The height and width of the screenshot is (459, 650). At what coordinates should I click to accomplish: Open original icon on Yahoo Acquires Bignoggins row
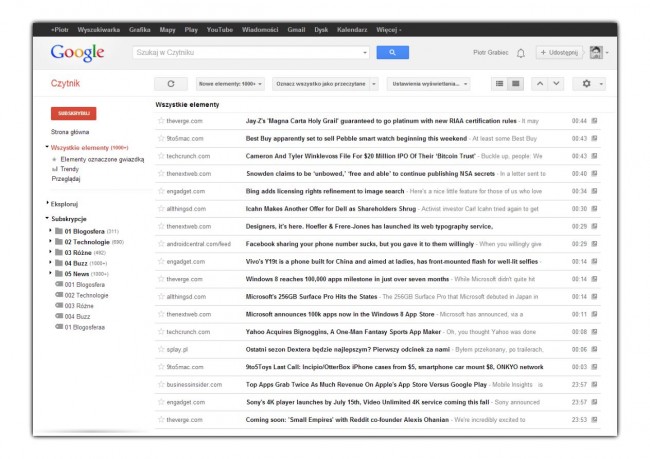tap(594, 332)
